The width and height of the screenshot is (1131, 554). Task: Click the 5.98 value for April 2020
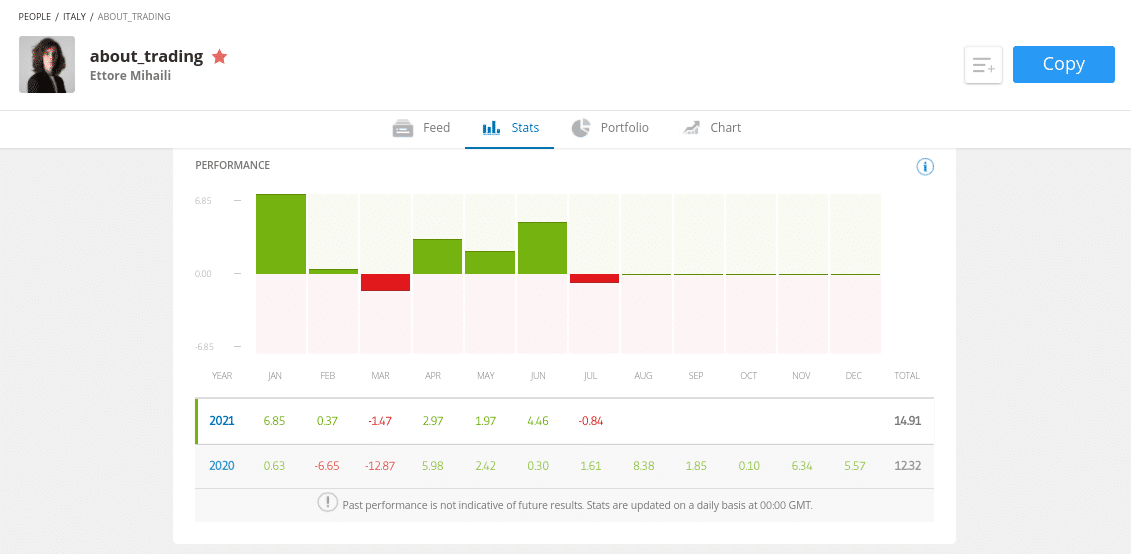[x=433, y=465]
